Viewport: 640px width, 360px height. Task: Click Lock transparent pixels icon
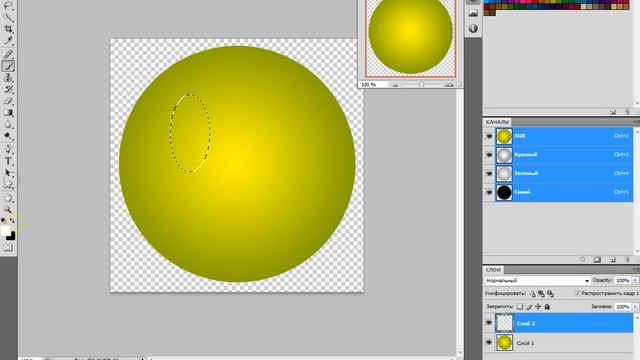click(520, 307)
